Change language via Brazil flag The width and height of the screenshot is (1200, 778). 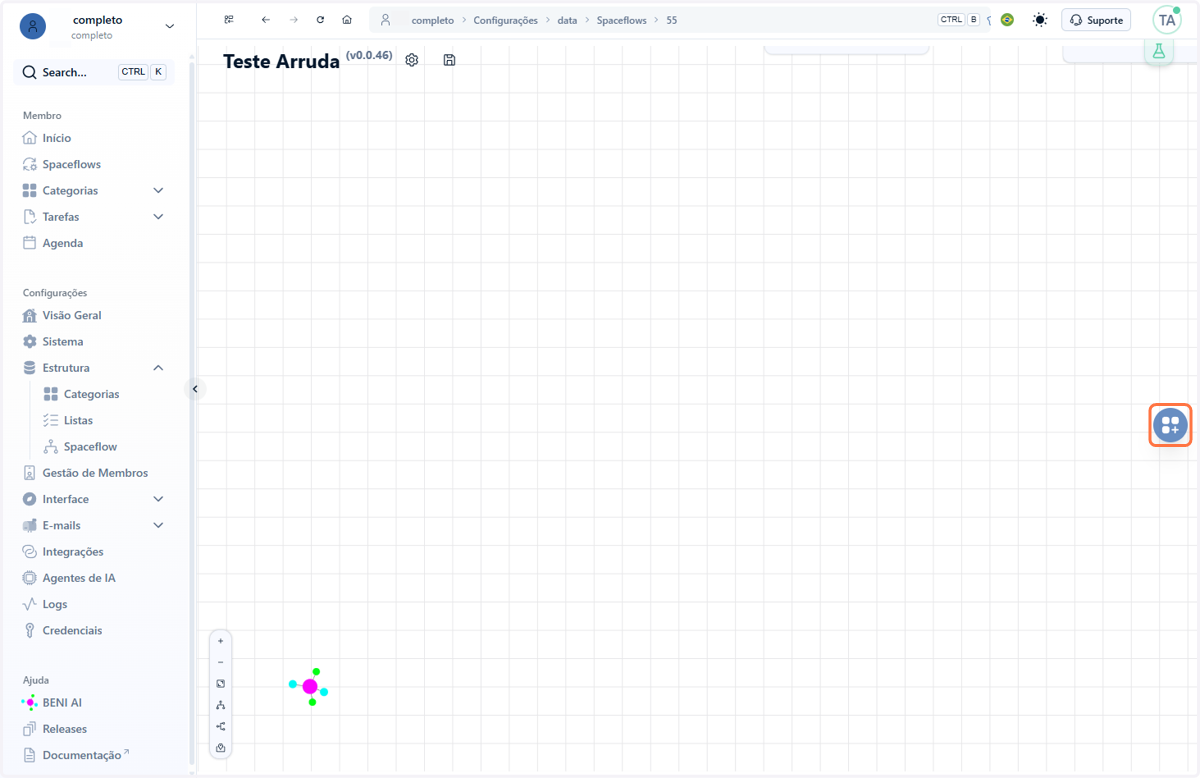[x=1007, y=20]
